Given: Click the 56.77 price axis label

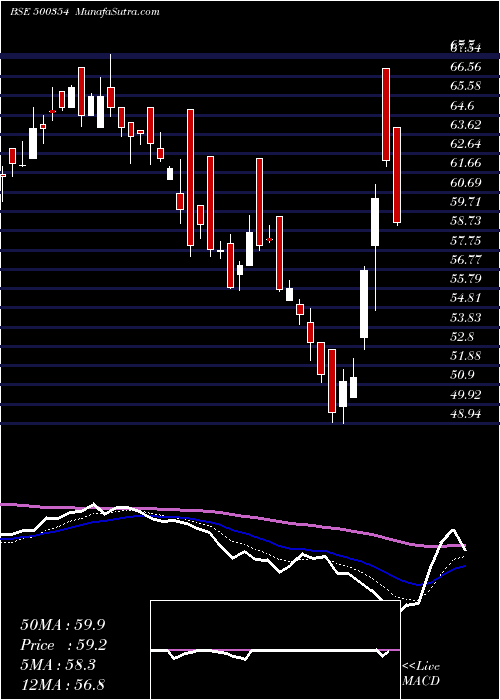Looking at the screenshot, I should [466, 260].
